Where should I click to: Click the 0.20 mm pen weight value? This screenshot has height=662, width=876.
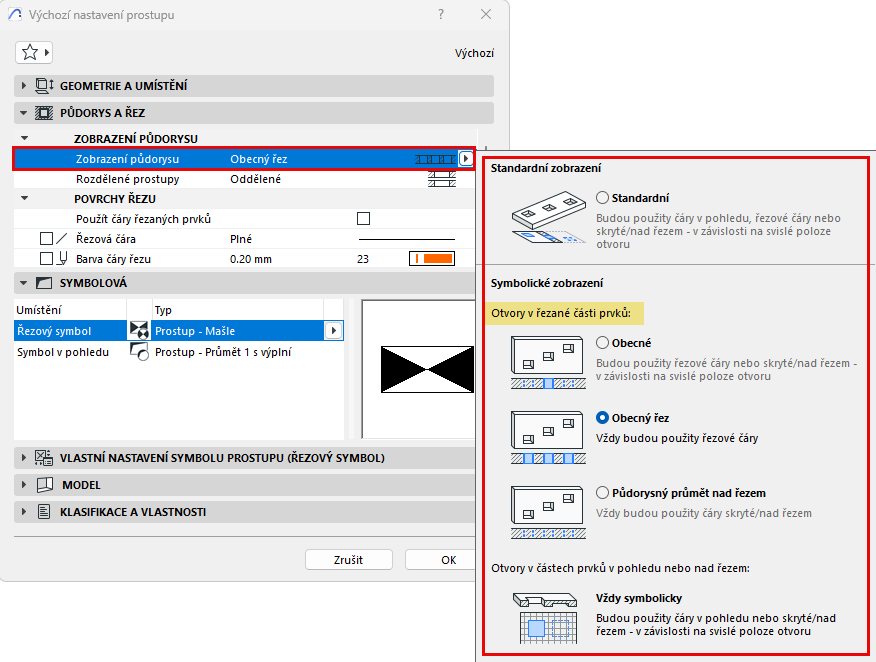coord(251,259)
